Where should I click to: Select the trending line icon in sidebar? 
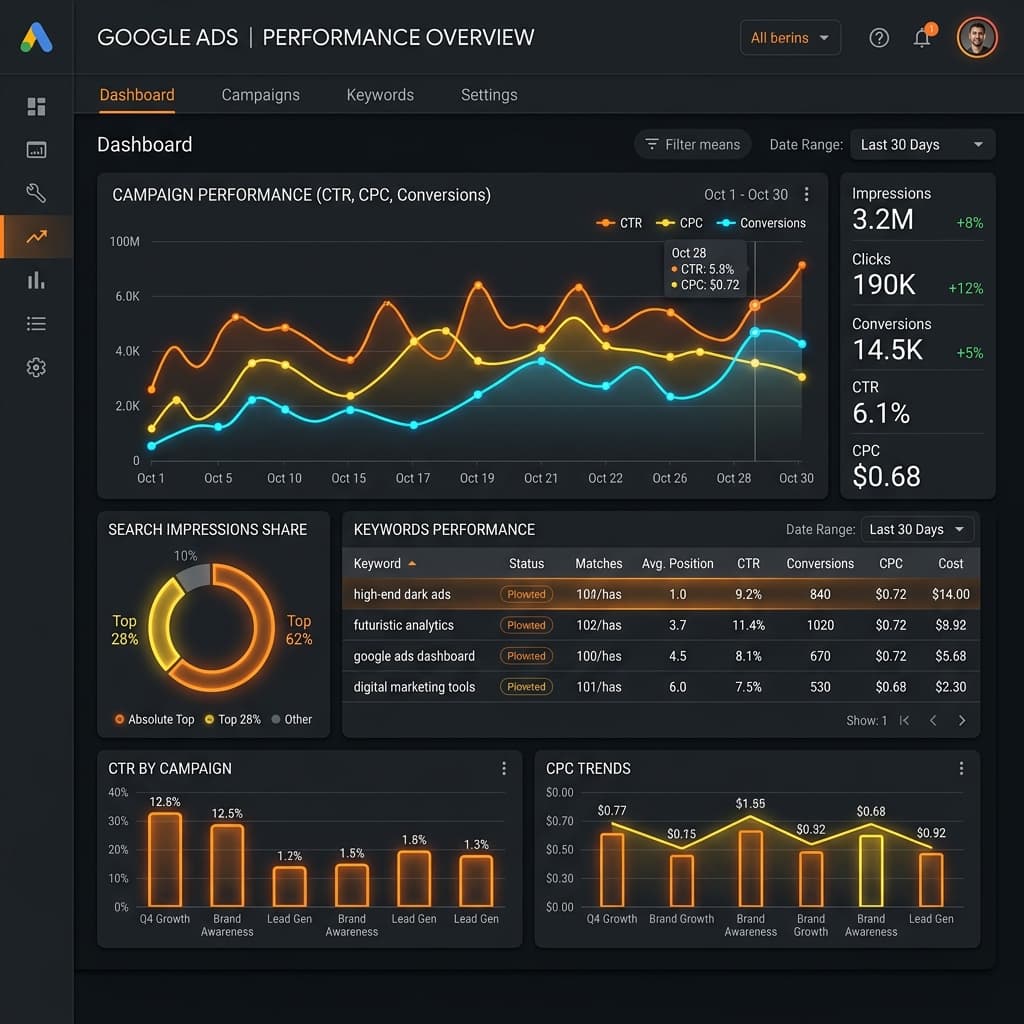37,236
